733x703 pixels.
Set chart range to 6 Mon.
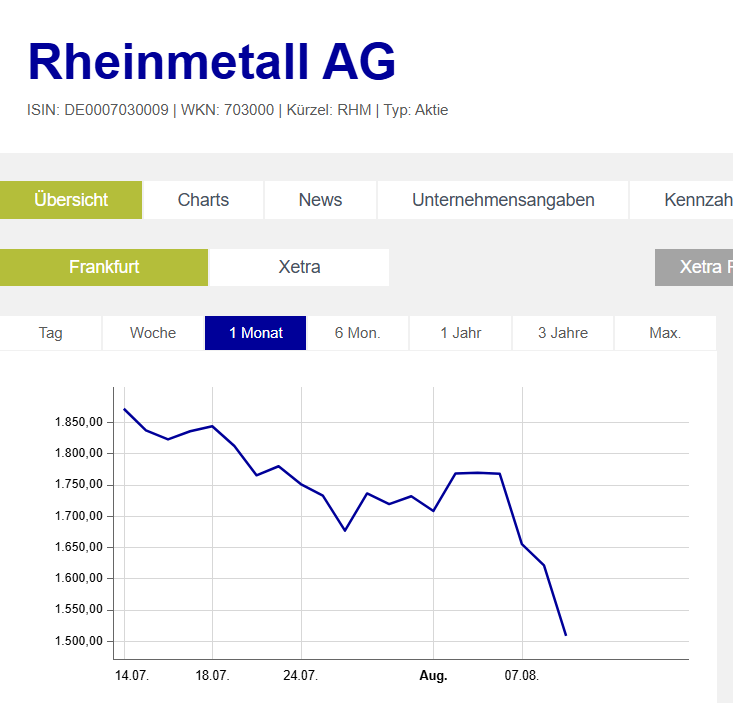(x=358, y=333)
